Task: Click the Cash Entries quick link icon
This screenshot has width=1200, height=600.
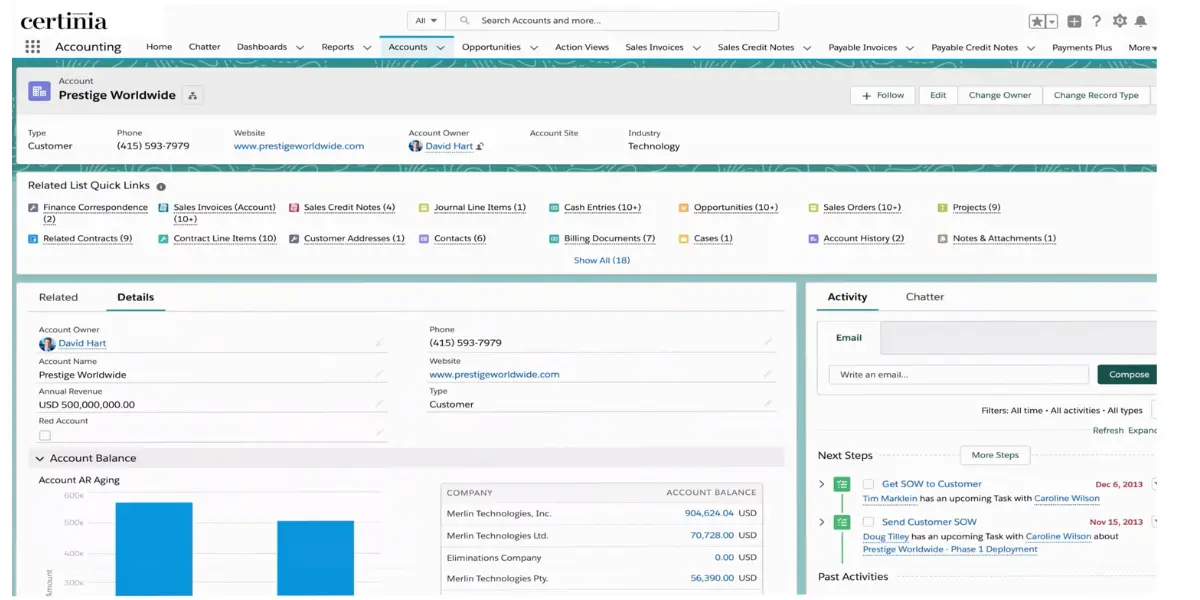Action: [x=554, y=208]
